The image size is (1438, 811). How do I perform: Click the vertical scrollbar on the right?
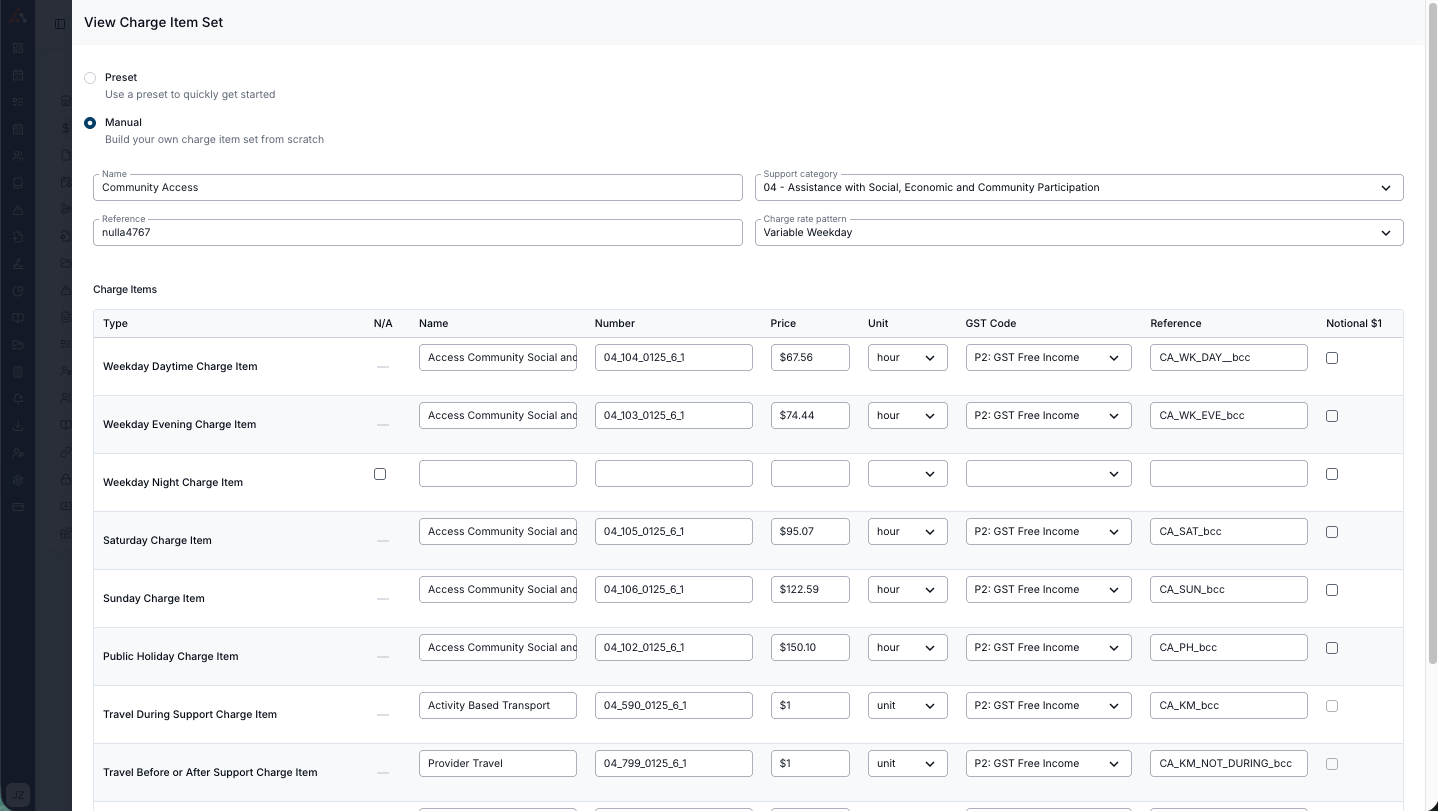[x=1431, y=330]
